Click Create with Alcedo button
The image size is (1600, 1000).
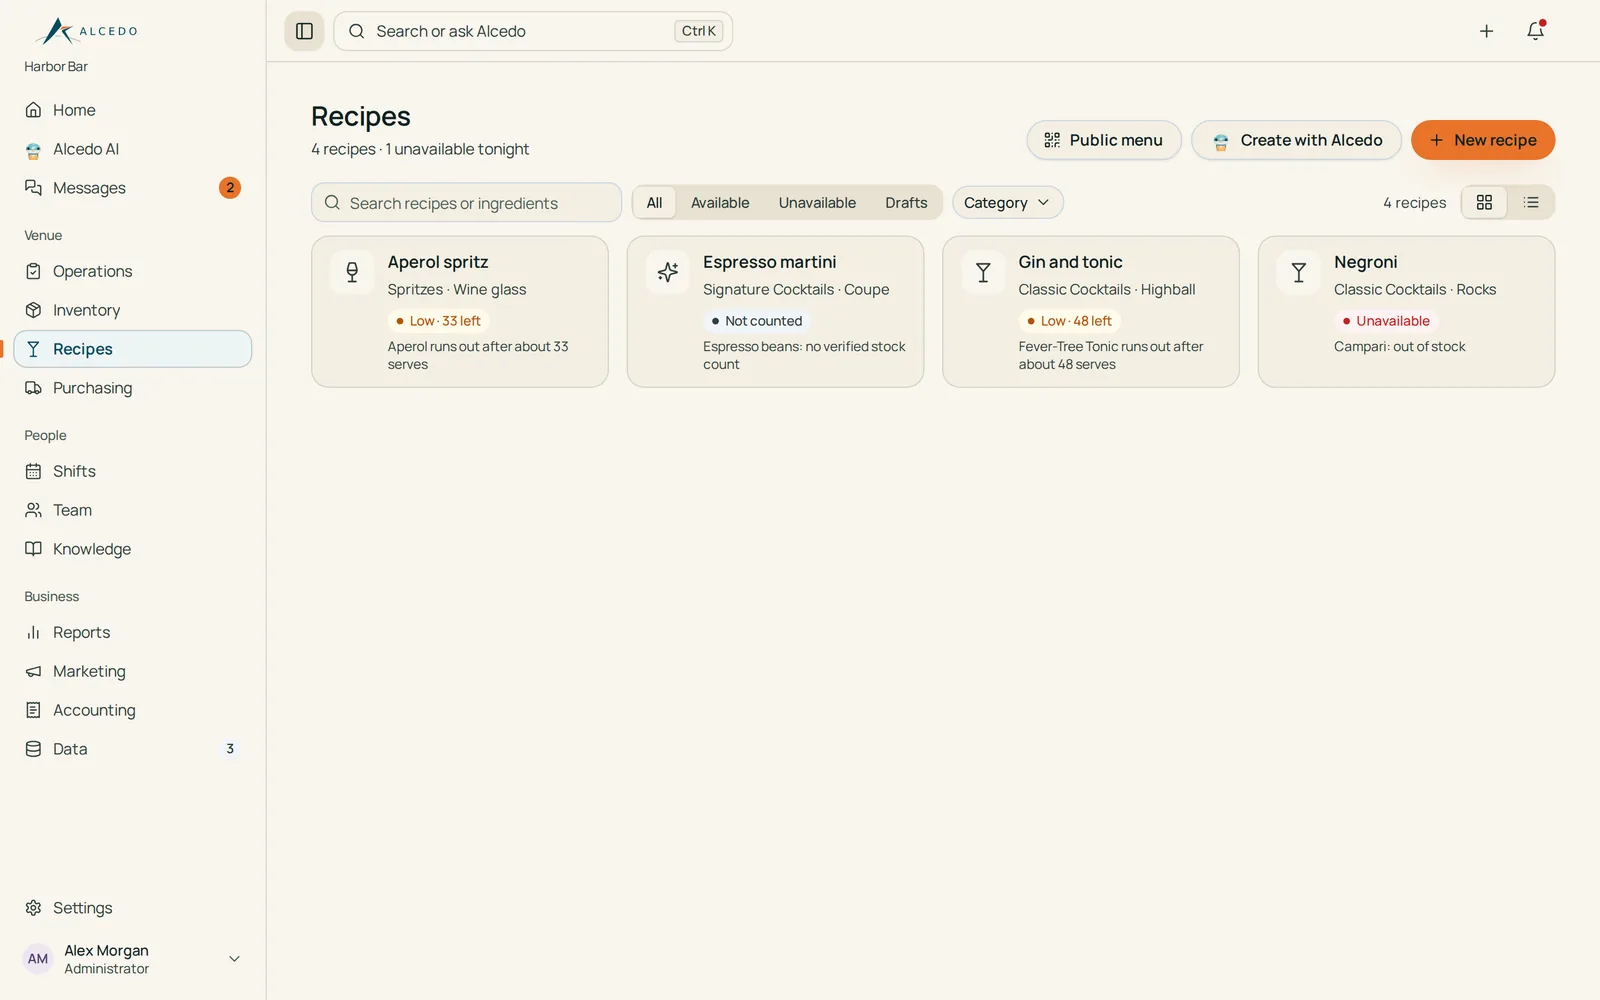point(1296,140)
